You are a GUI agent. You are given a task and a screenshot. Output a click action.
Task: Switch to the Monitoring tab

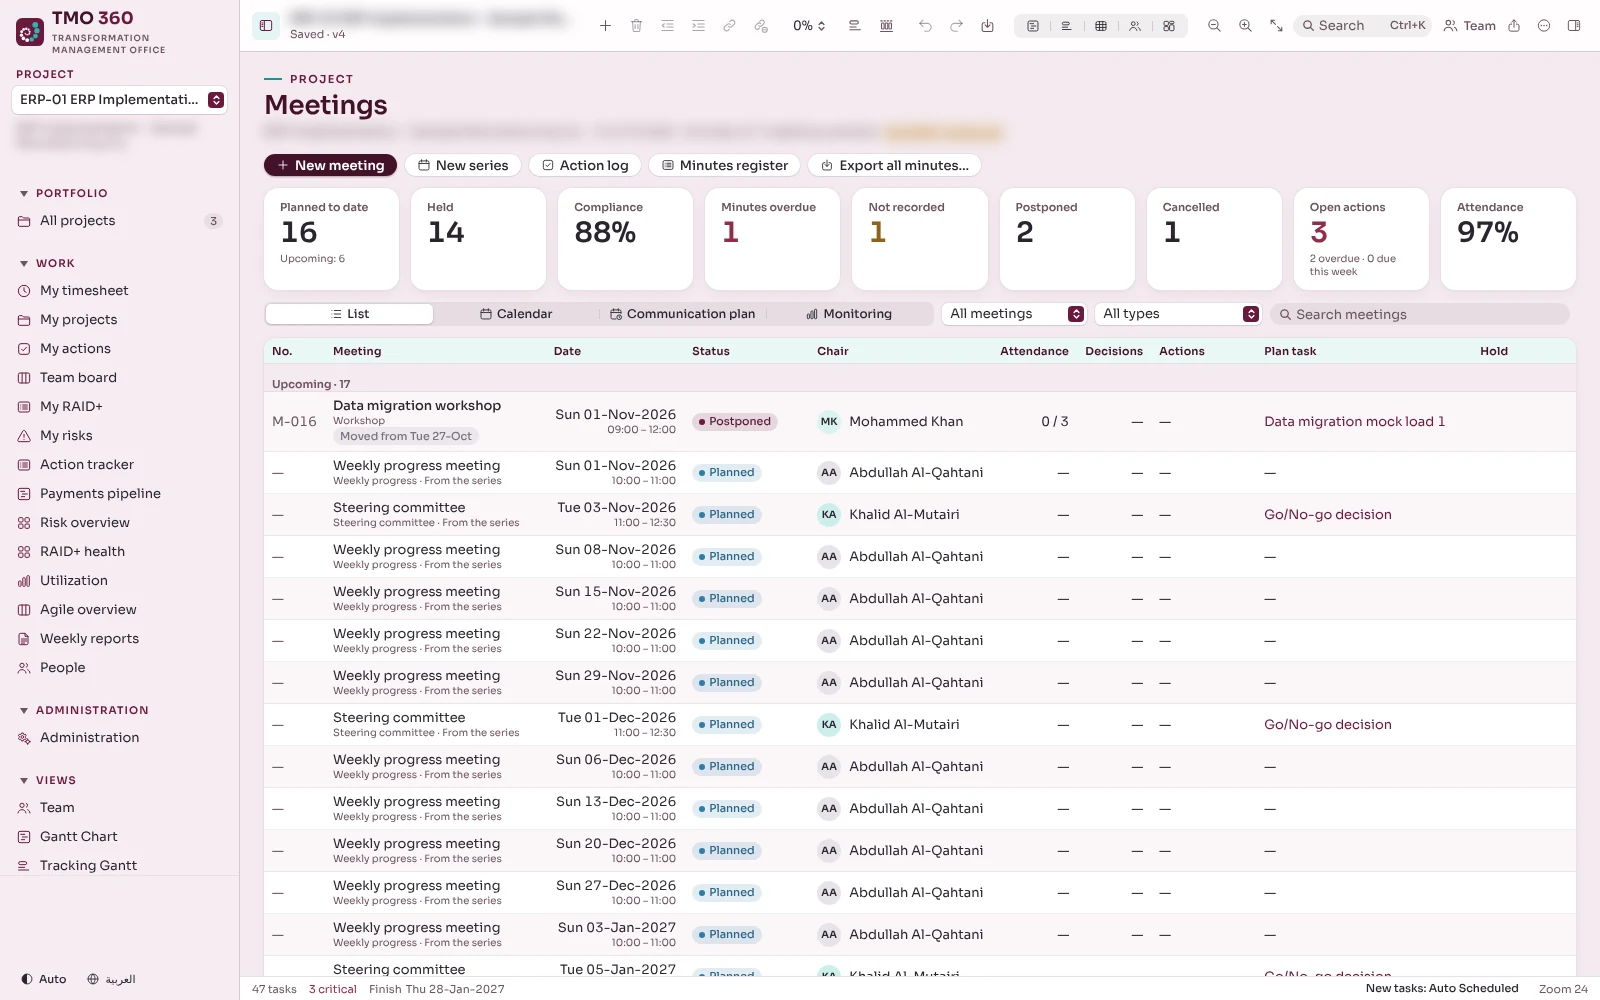pyautogui.click(x=849, y=314)
